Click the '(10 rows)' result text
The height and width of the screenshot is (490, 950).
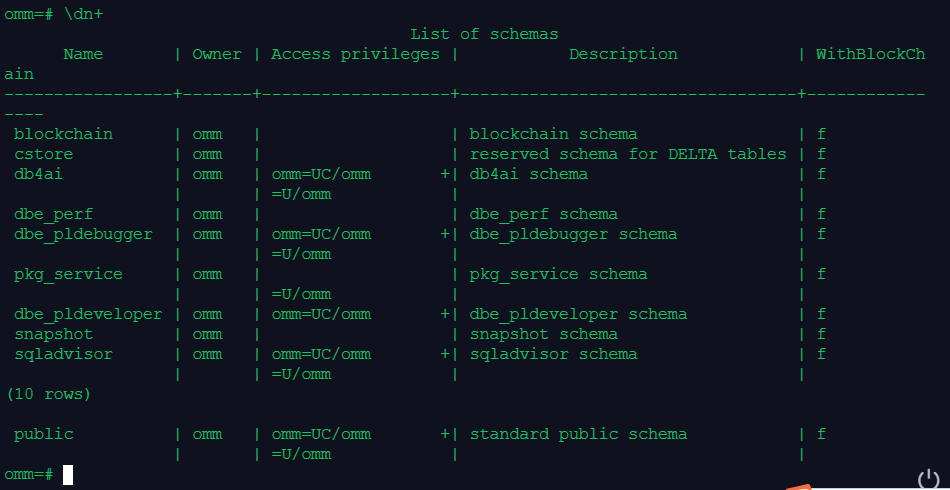tap(48, 394)
